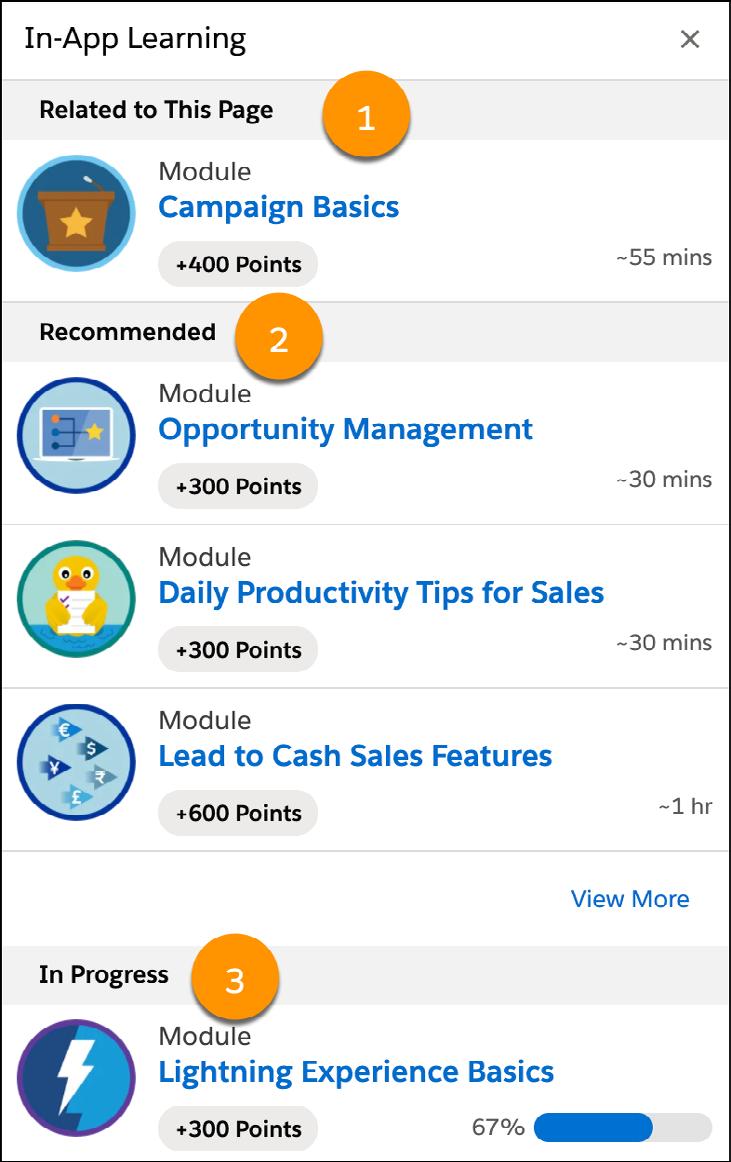Open the Campaign Basics podium badge icon
The width and height of the screenshot is (731, 1162).
(x=76, y=213)
